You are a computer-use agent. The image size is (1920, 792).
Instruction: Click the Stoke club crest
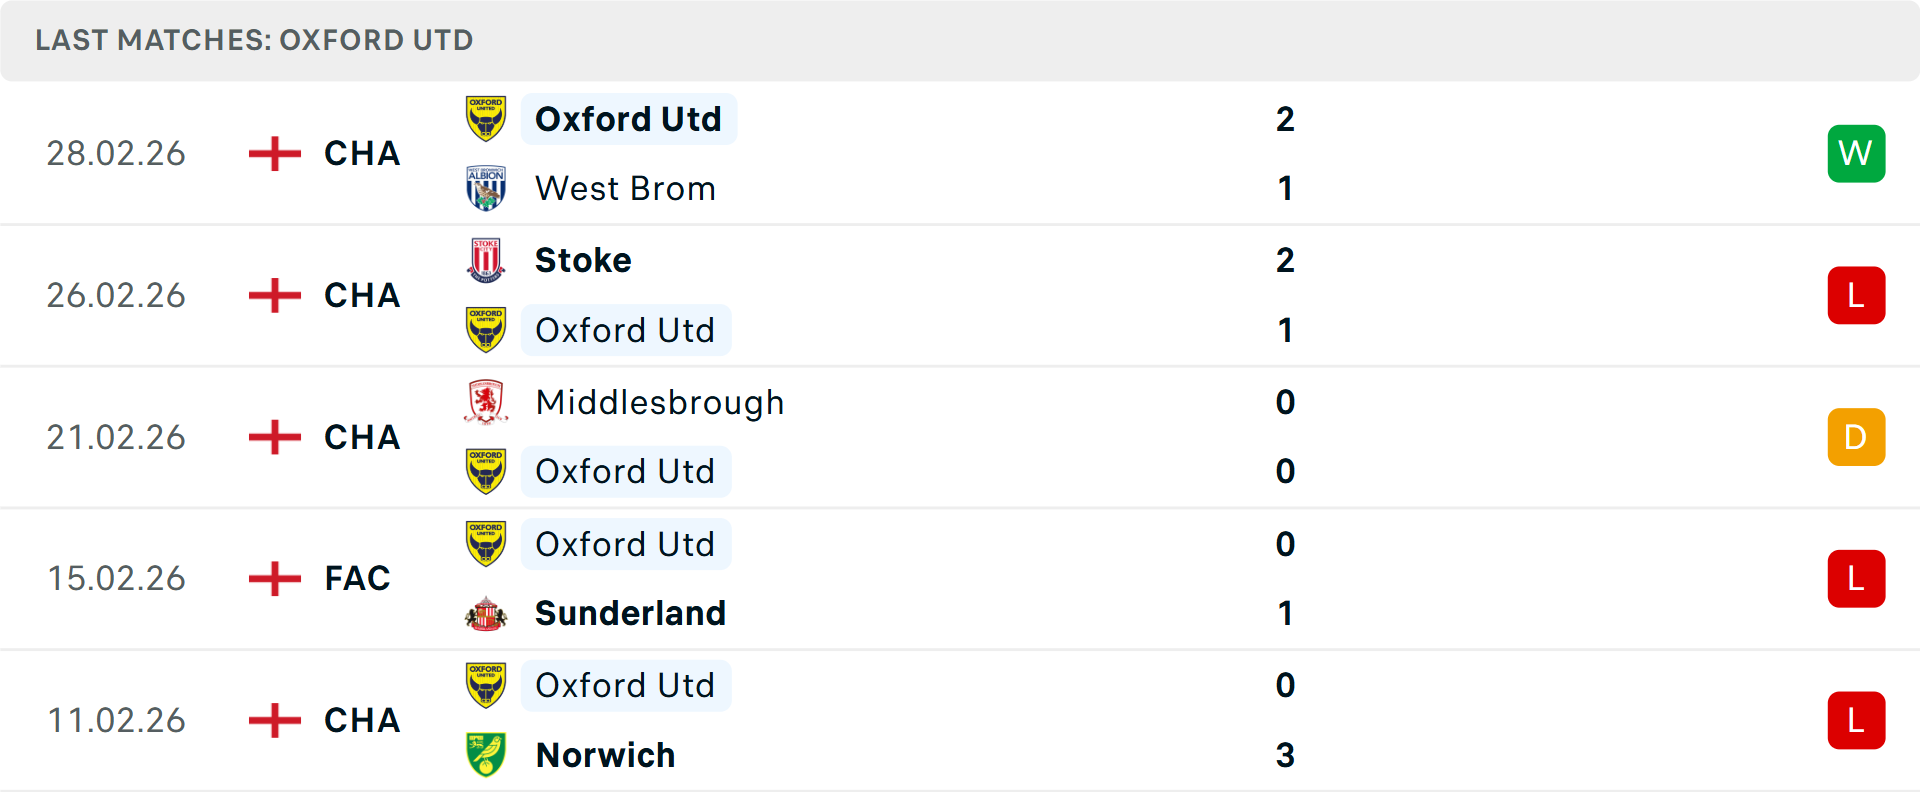tap(486, 260)
